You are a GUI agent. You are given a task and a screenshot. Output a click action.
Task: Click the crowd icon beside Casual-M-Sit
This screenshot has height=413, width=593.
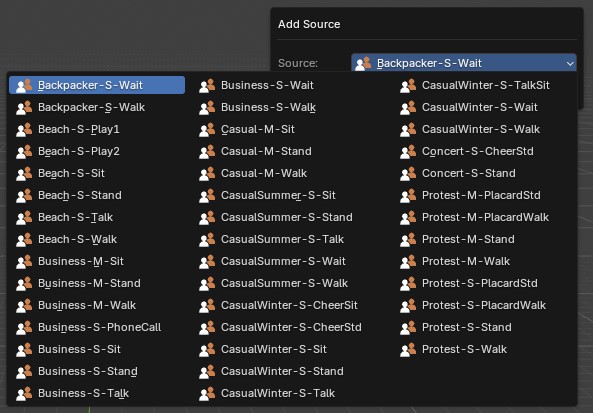point(207,129)
